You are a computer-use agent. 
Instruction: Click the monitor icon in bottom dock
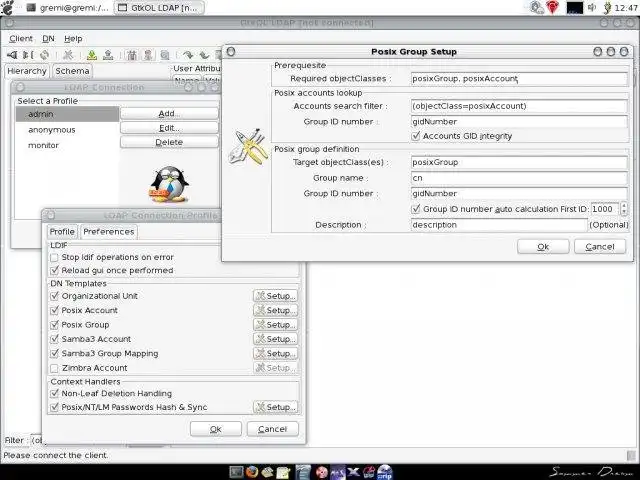click(x=236, y=472)
